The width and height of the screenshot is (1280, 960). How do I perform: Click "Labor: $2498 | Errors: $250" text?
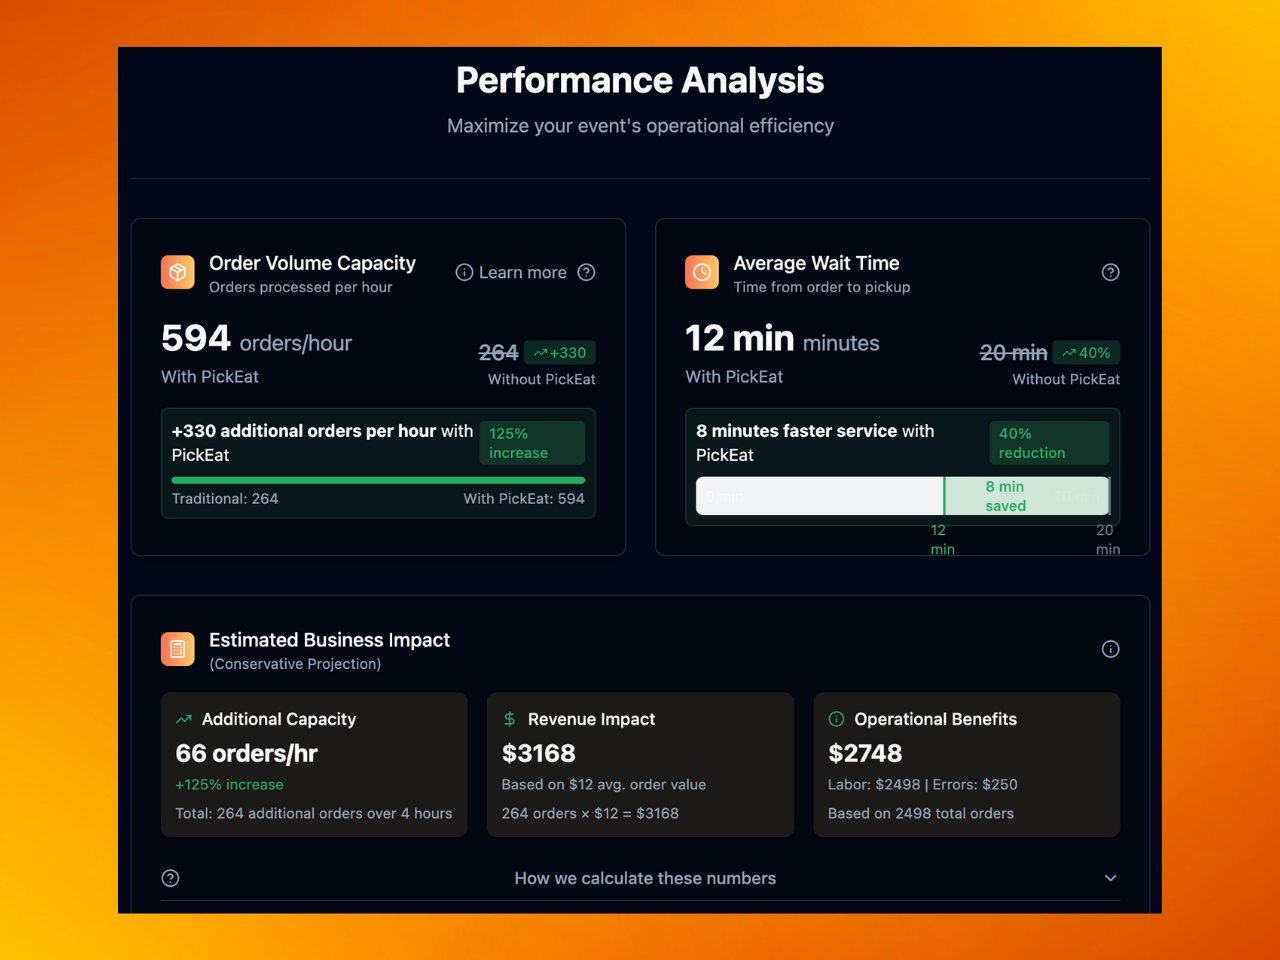click(923, 785)
